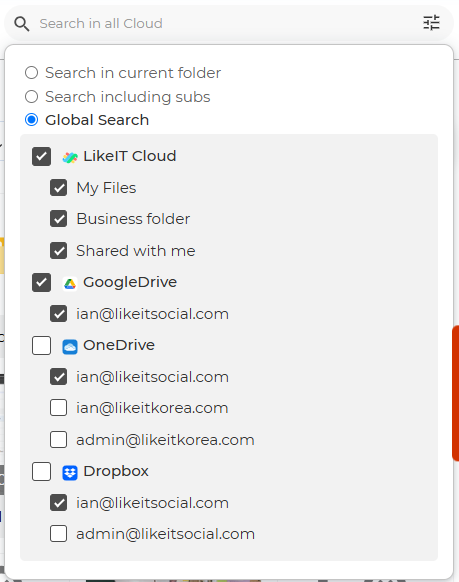Image resolution: width=459 pixels, height=582 pixels.
Task: Uncheck the GoogleDrive checkbox
Action: click(42, 282)
